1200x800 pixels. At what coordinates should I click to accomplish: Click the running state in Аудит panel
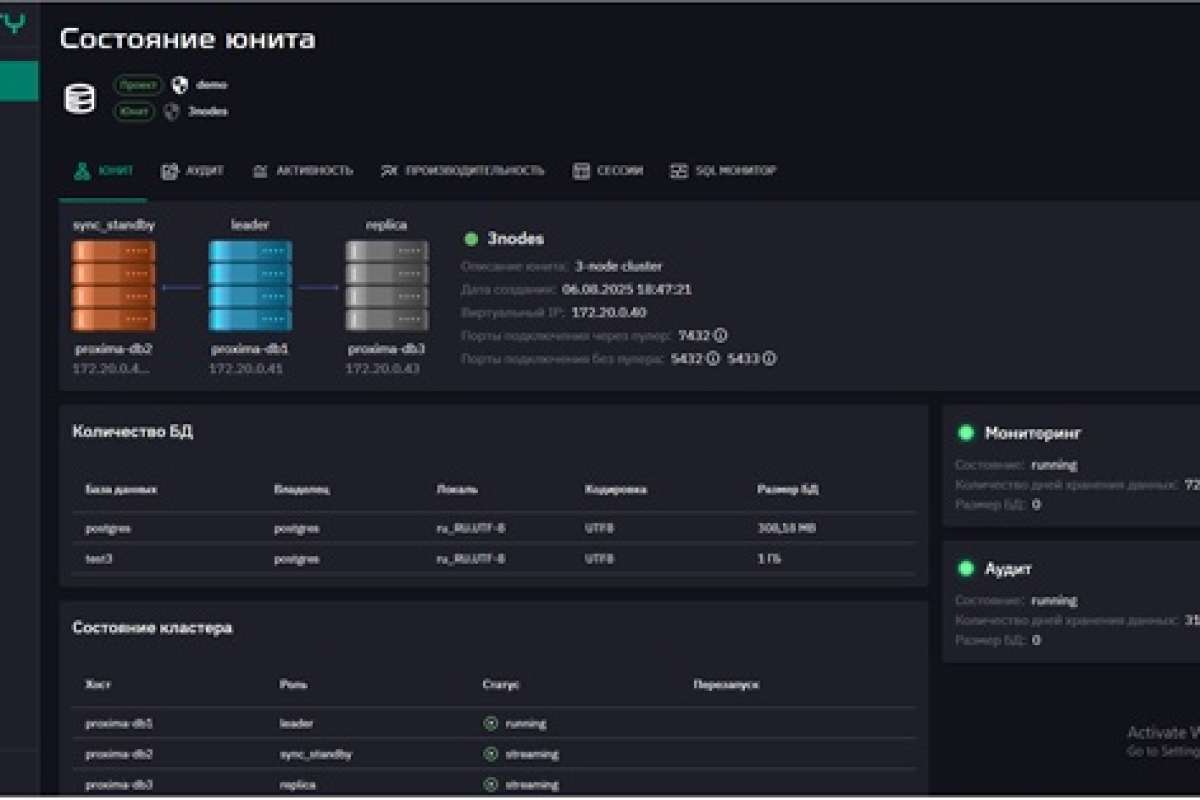coord(1055,601)
